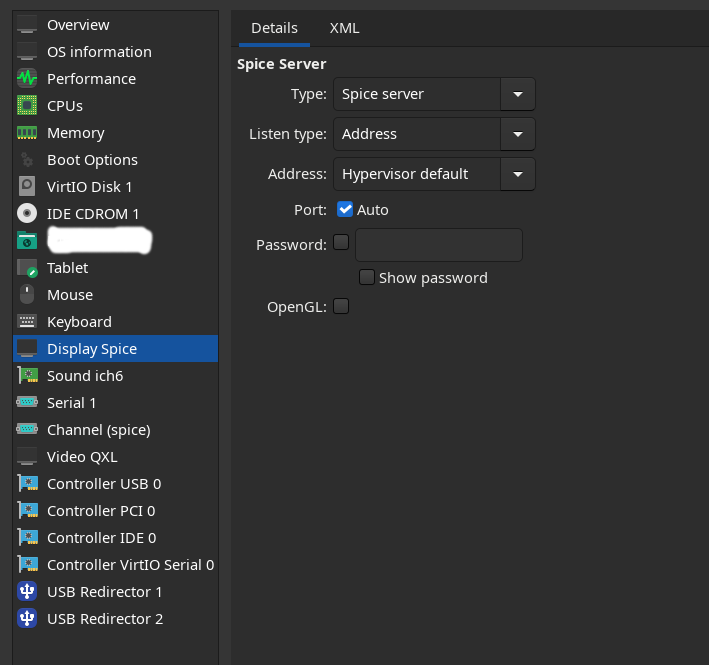Click the Tablet device icon
This screenshot has width=709, height=665.
[28, 267]
